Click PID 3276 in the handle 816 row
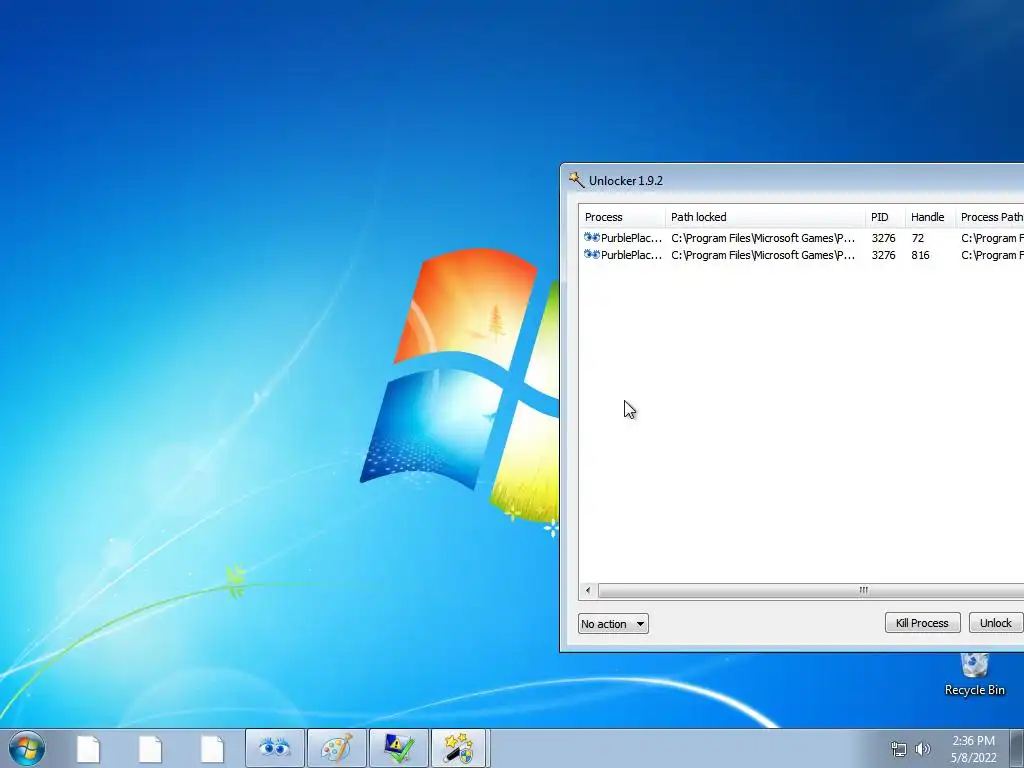Screen dimensions: 1024x768 point(884,255)
